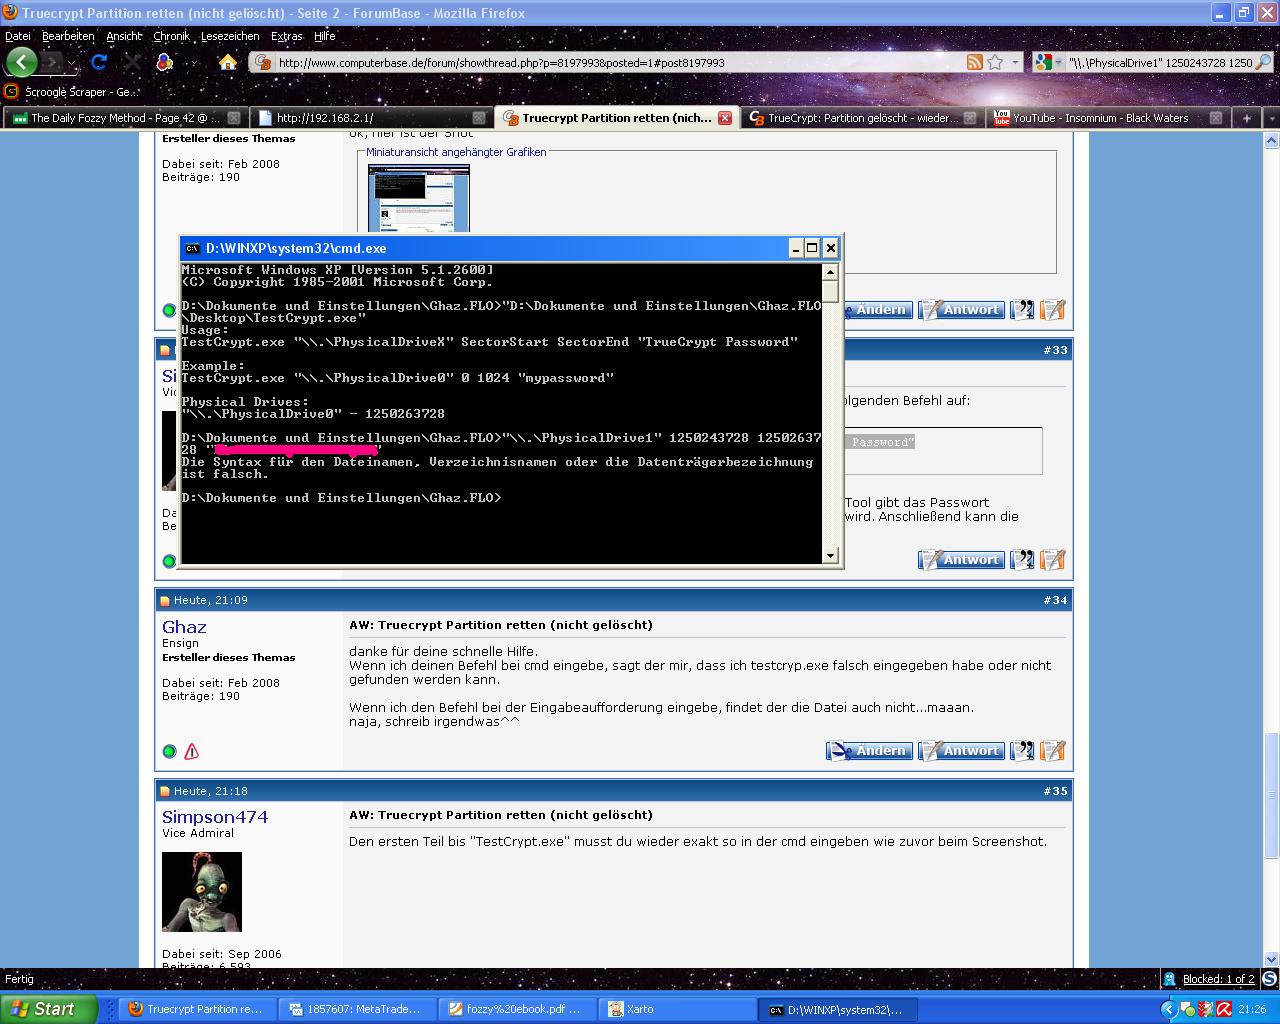Switch to TrueCrypt: Partition gelöscht tab
Screen dimensions: 1280x1024
(x=862, y=118)
